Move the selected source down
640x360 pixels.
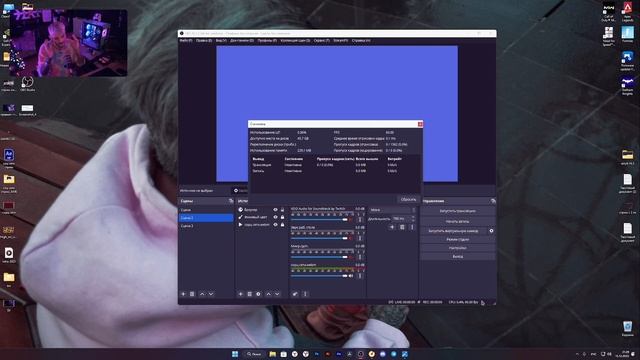(277, 294)
